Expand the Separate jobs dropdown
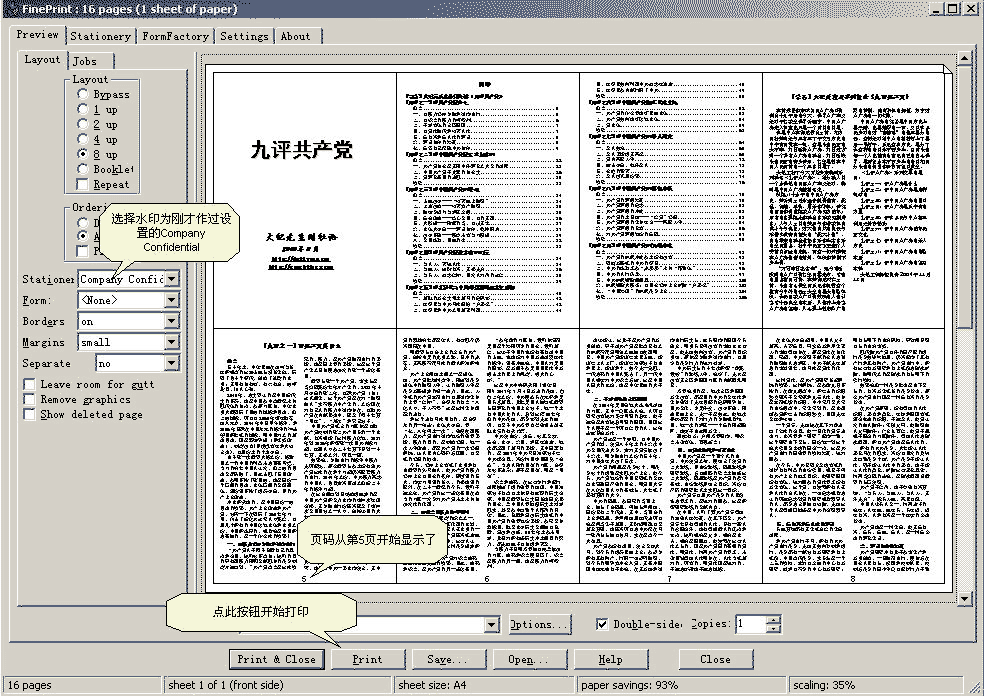 [171, 363]
